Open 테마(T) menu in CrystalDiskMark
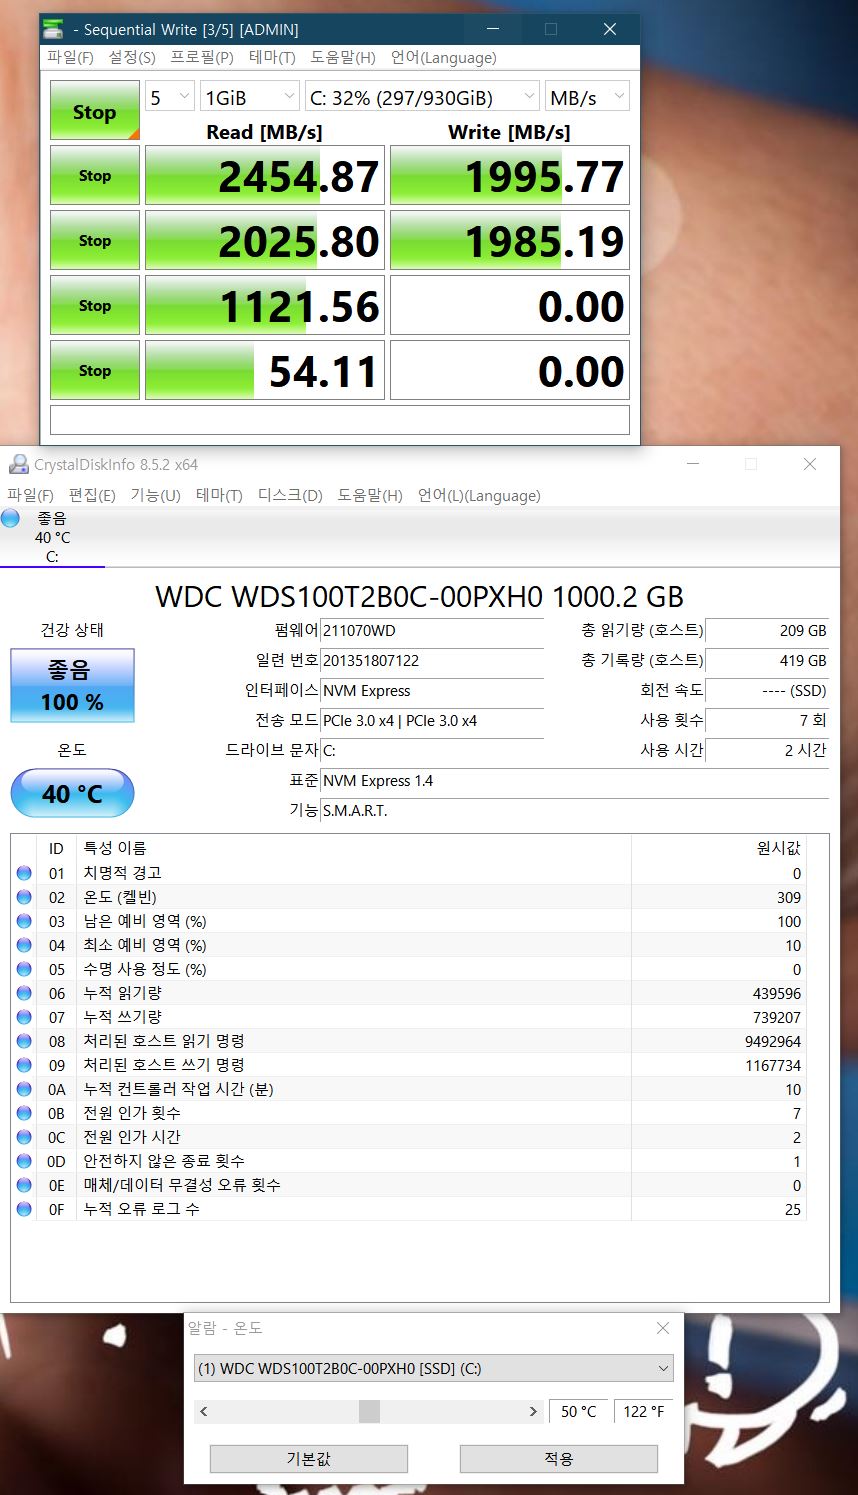 [272, 57]
